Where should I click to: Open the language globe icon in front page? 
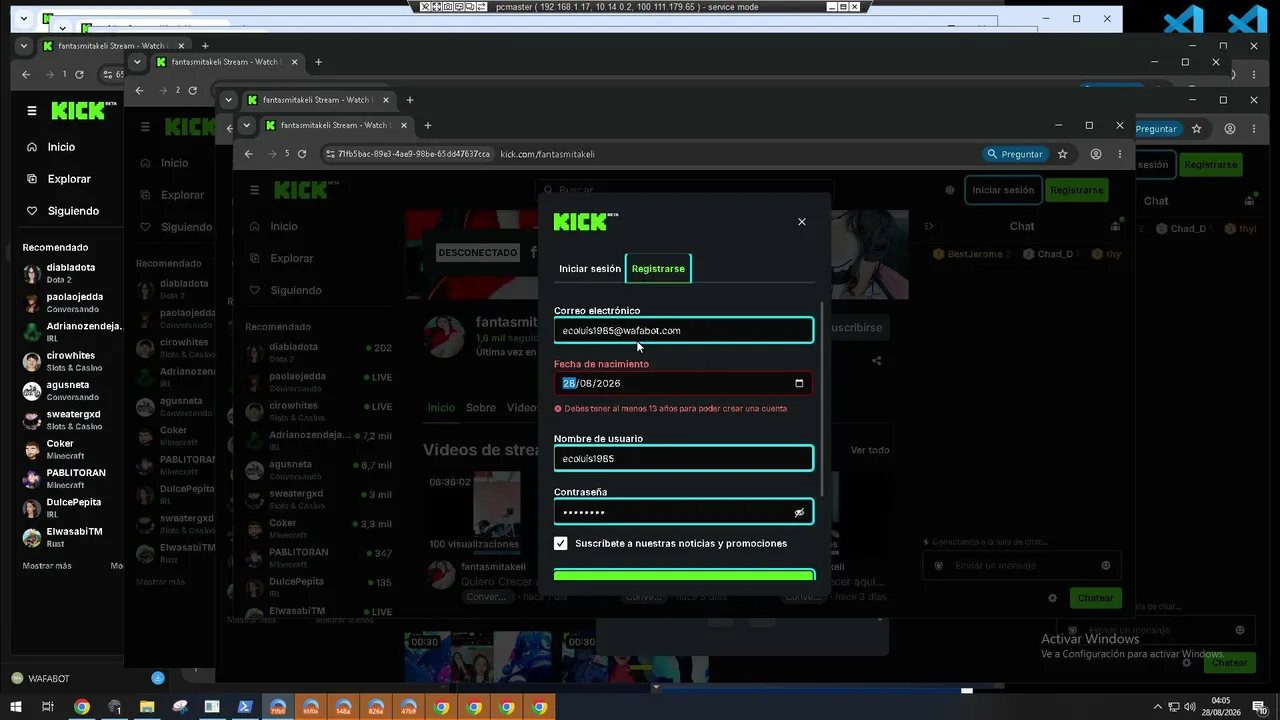[950, 190]
